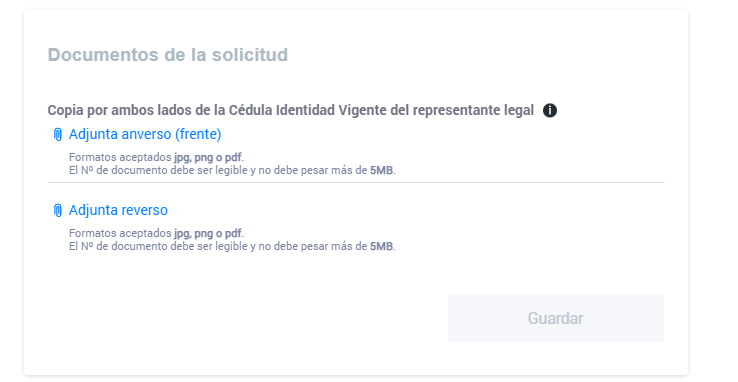Click the Documentos de la solicitud heading
This screenshot has width=738, height=382.
point(168,55)
